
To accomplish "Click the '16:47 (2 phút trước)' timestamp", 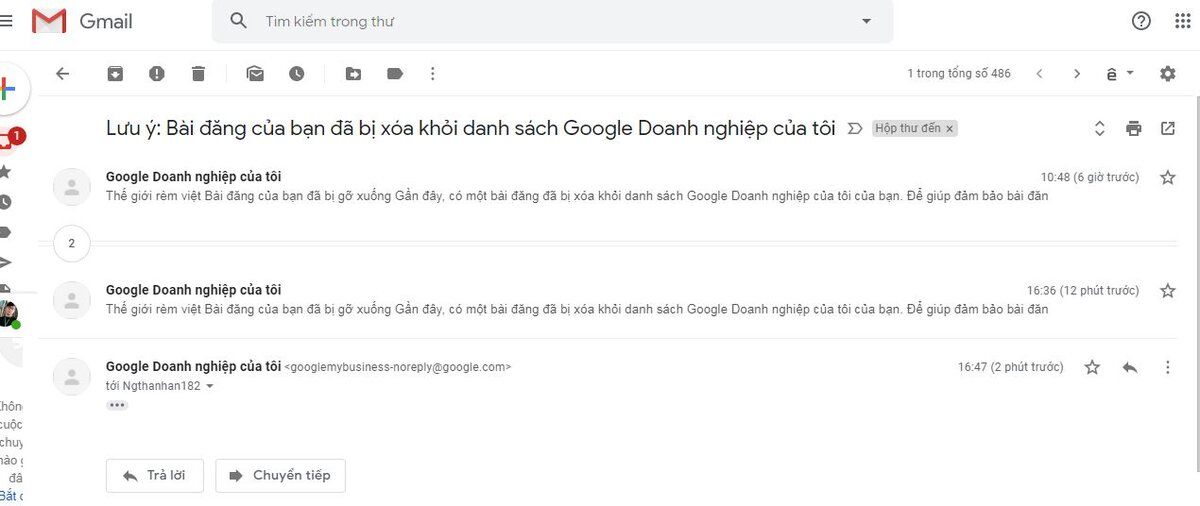I will (x=1011, y=367).
